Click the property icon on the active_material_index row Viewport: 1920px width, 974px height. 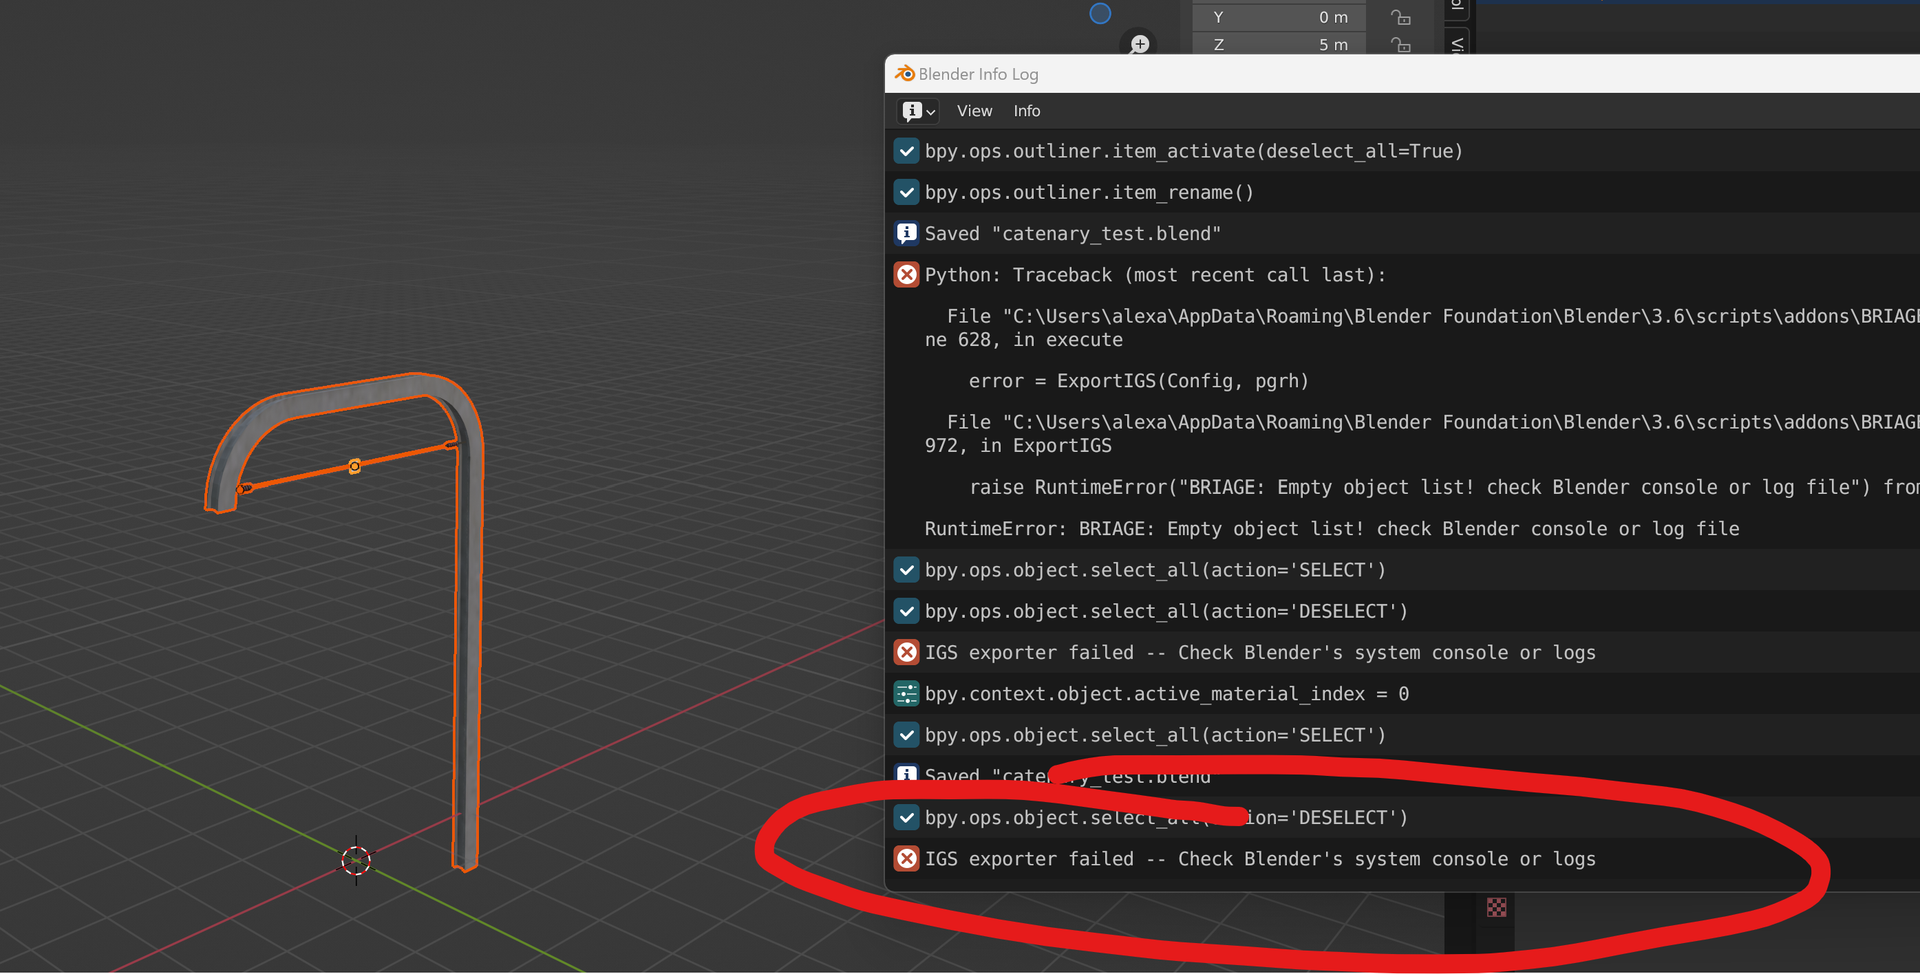(x=906, y=694)
